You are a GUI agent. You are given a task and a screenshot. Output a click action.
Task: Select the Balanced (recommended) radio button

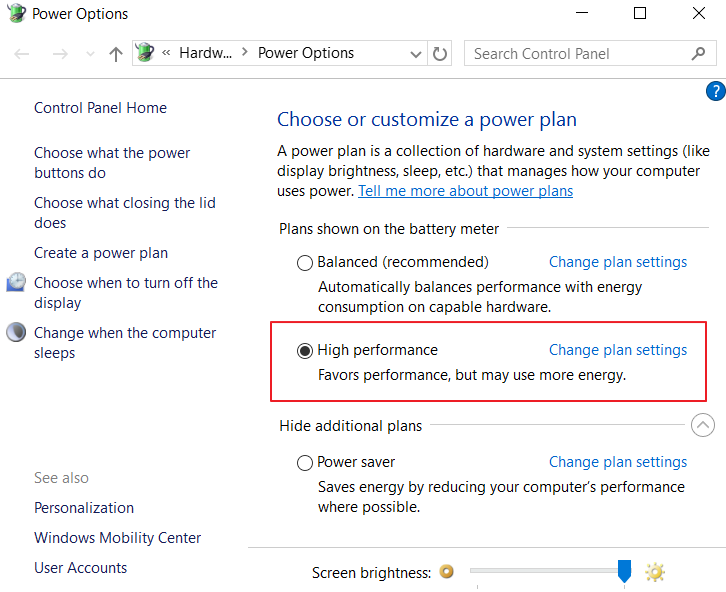coord(305,262)
